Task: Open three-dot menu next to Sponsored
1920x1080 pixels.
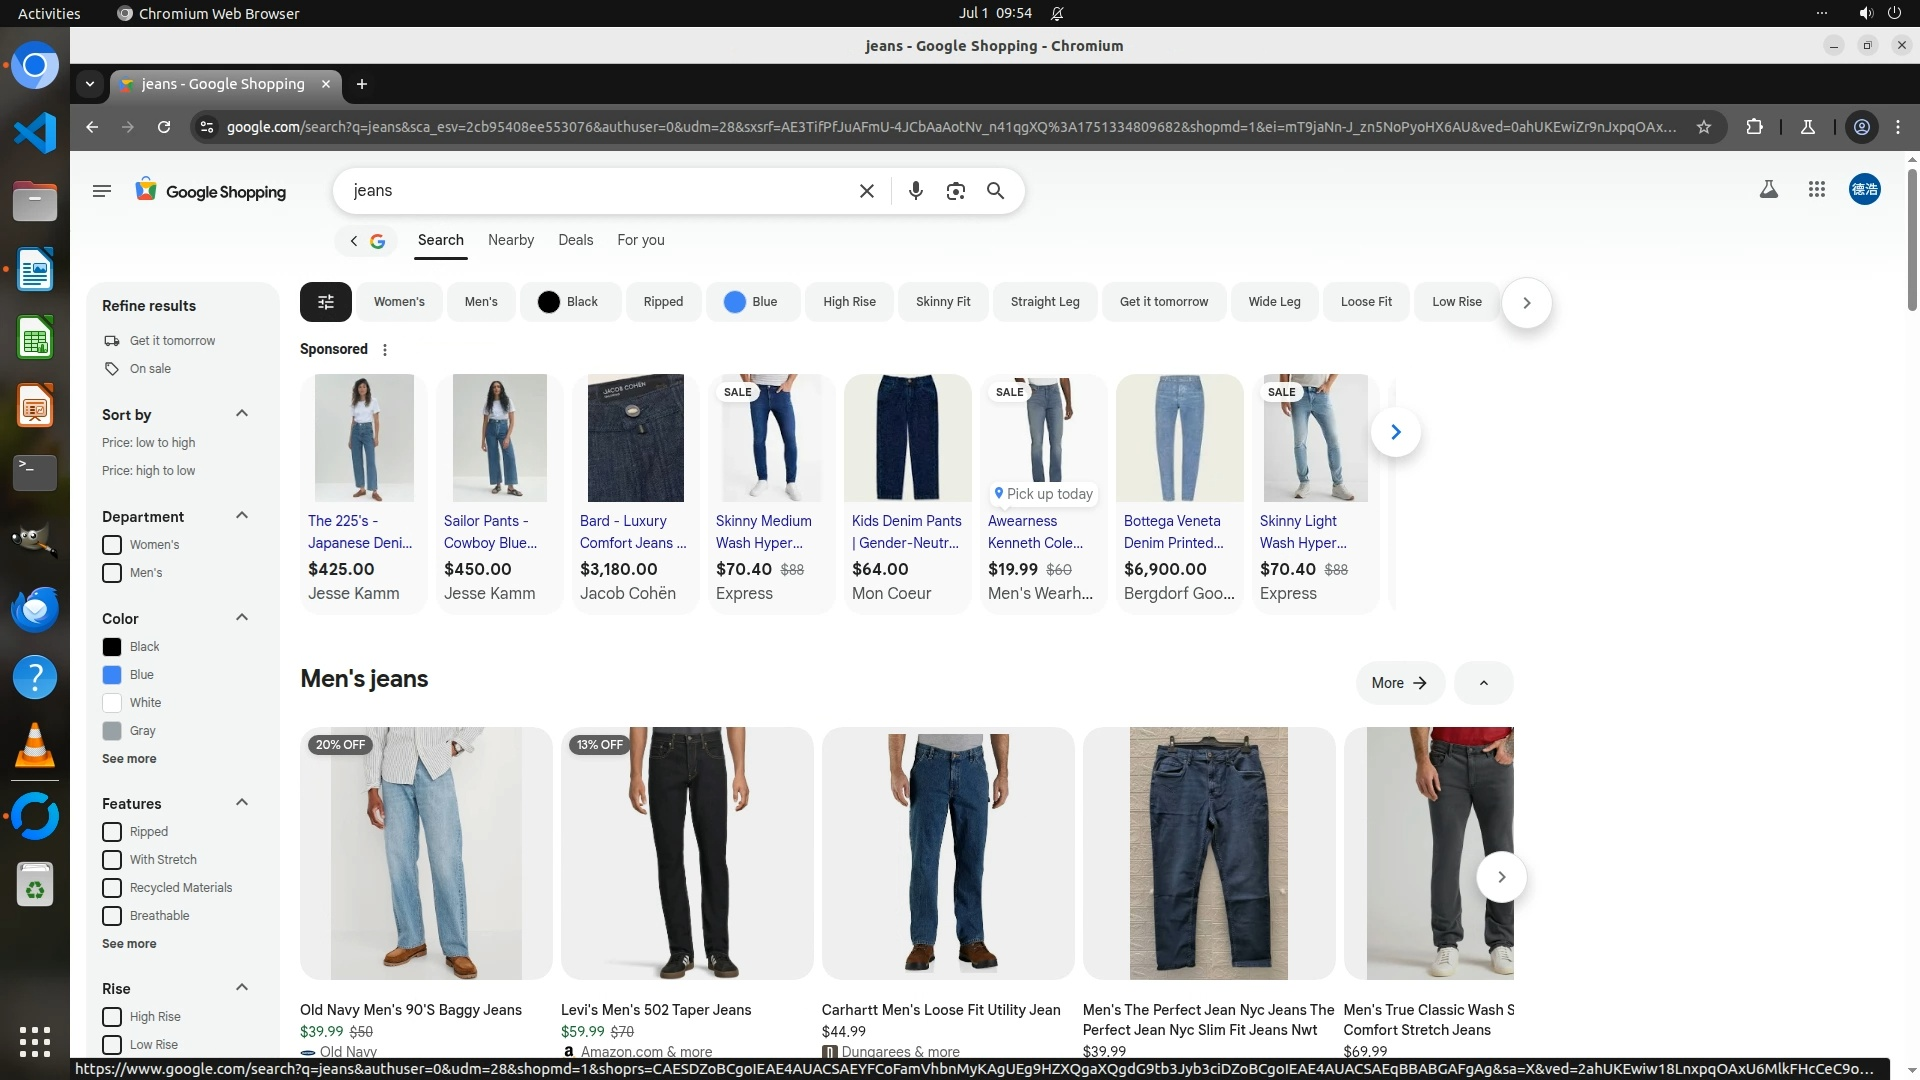Action: pyautogui.click(x=385, y=350)
